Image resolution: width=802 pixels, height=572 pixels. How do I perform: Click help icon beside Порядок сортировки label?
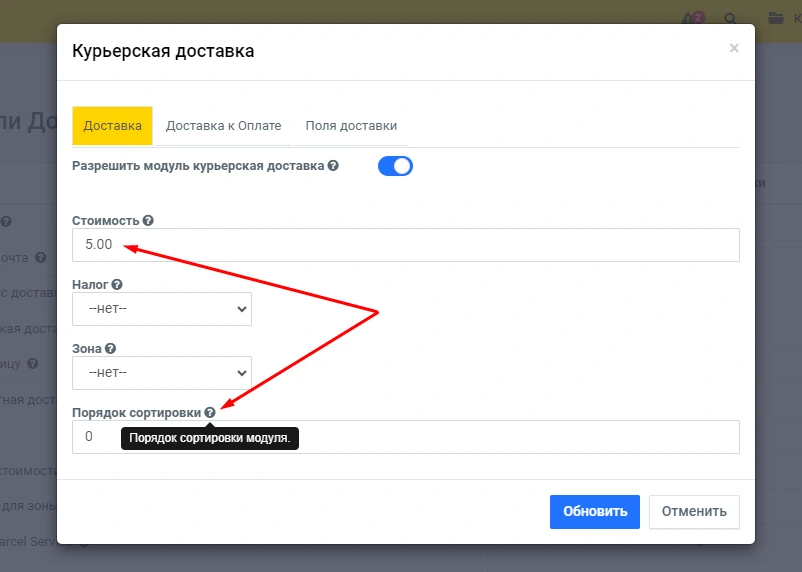pyautogui.click(x=210, y=412)
